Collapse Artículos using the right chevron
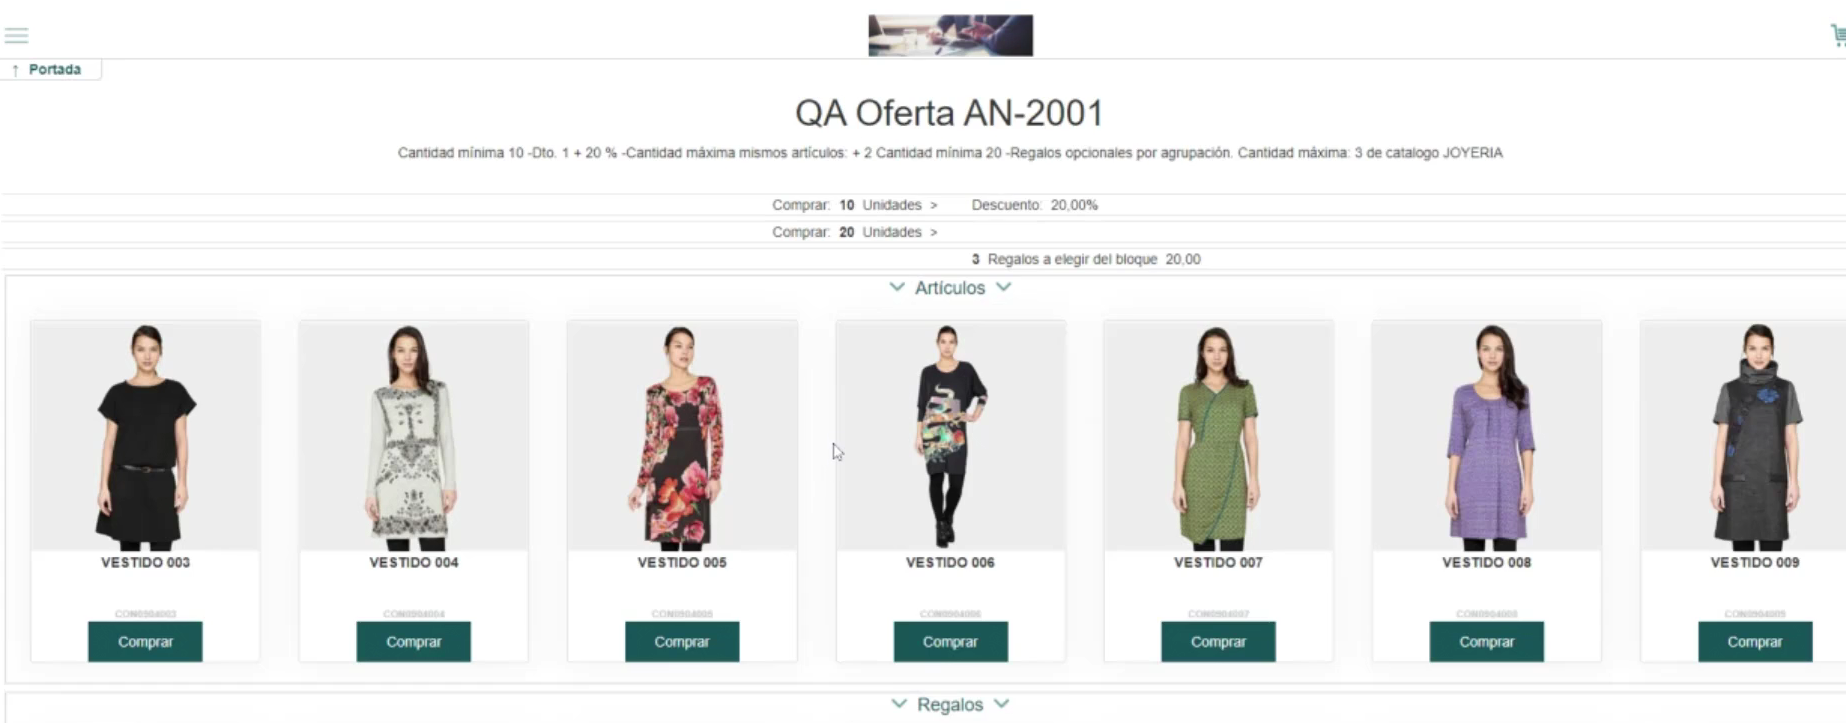Image resolution: width=1846 pixels, height=723 pixels. click(1004, 287)
